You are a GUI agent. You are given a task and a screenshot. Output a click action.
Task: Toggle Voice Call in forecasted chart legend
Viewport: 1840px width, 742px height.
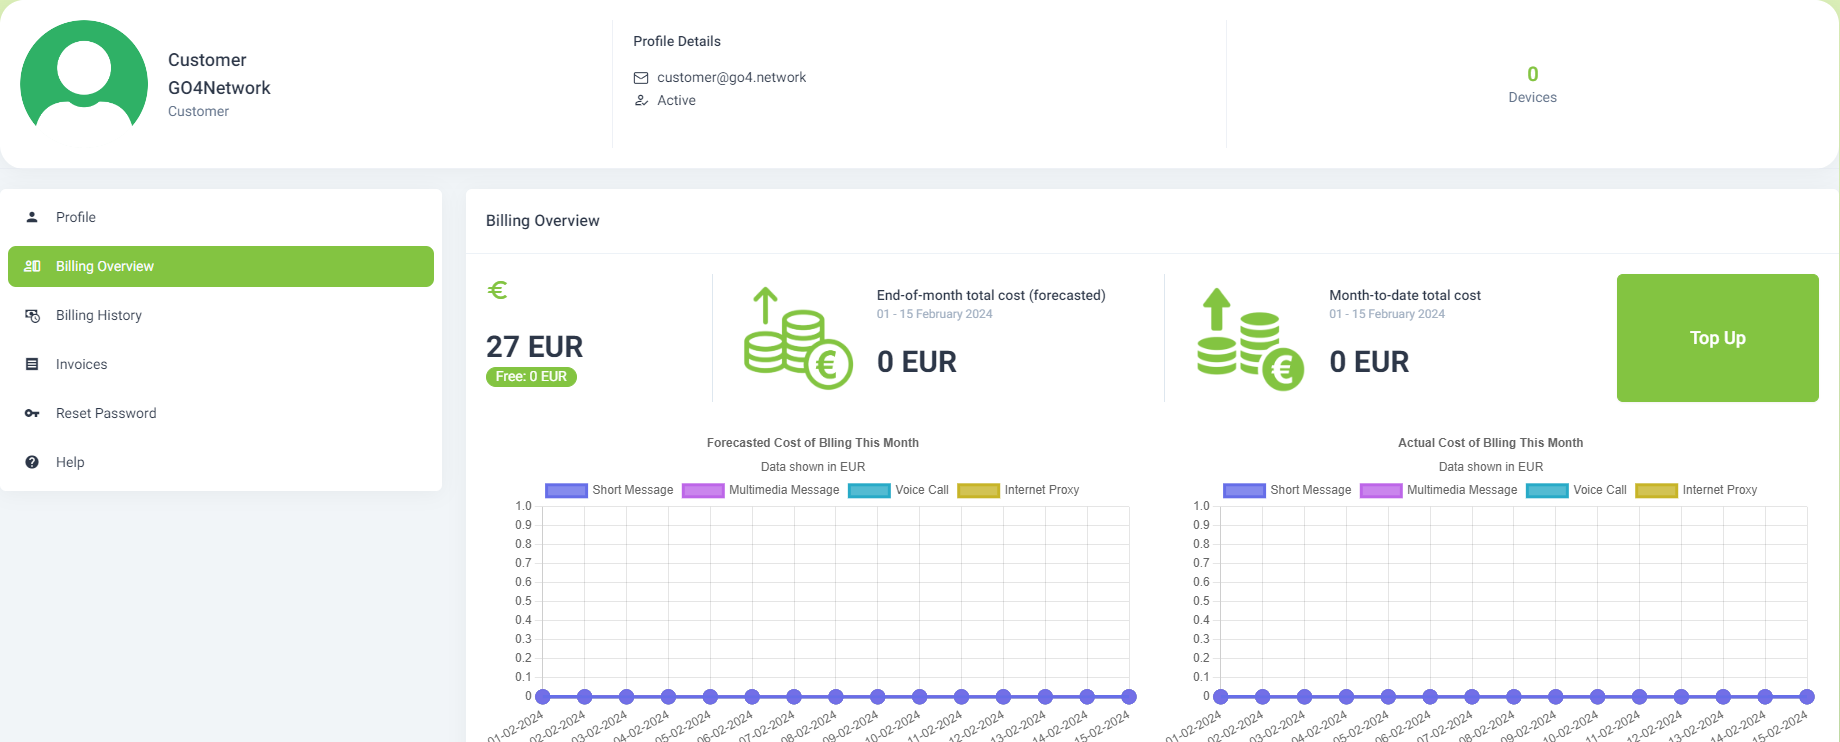click(899, 490)
